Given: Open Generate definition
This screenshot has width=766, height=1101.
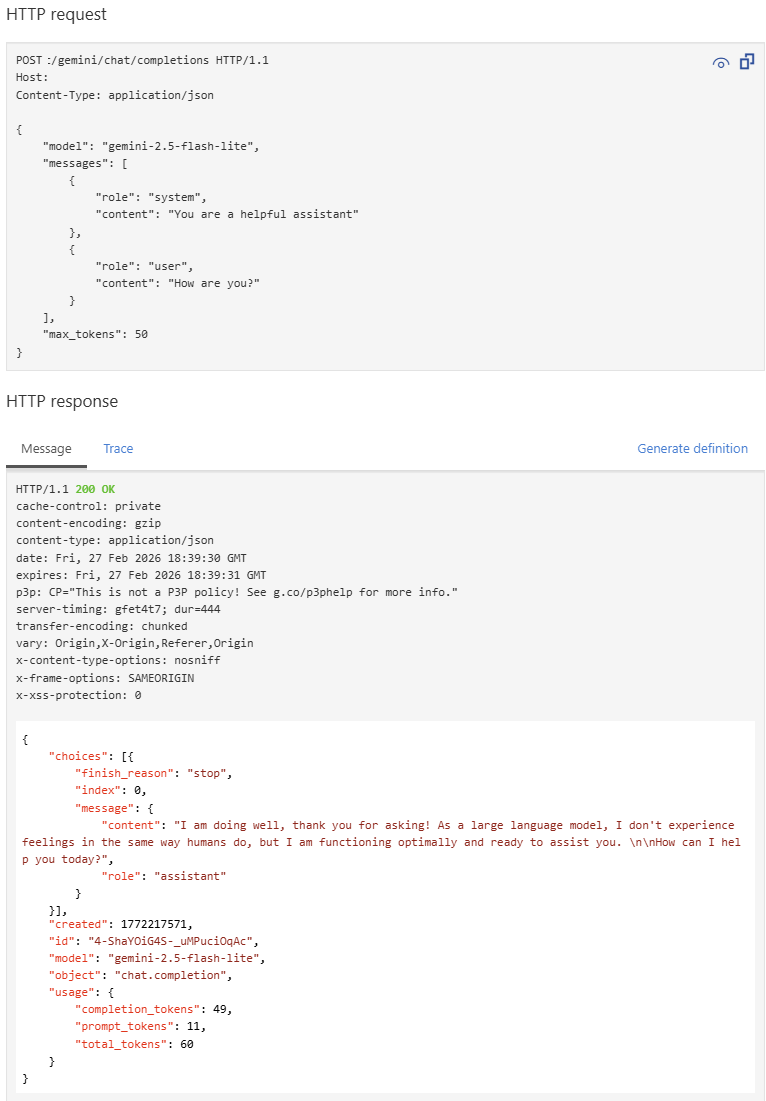Looking at the screenshot, I should pyautogui.click(x=692, y=448).
